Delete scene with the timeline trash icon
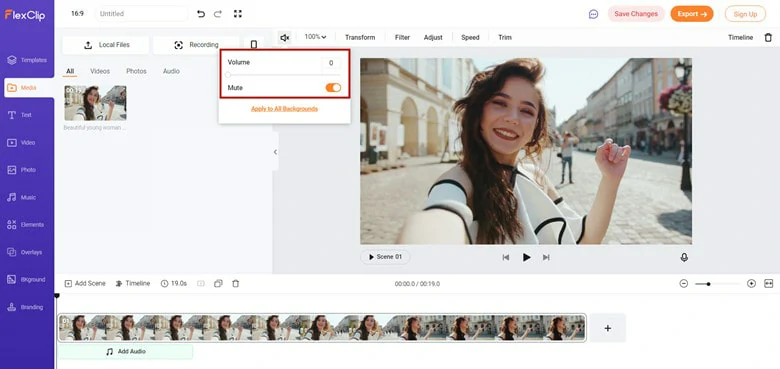 (236, 283)
